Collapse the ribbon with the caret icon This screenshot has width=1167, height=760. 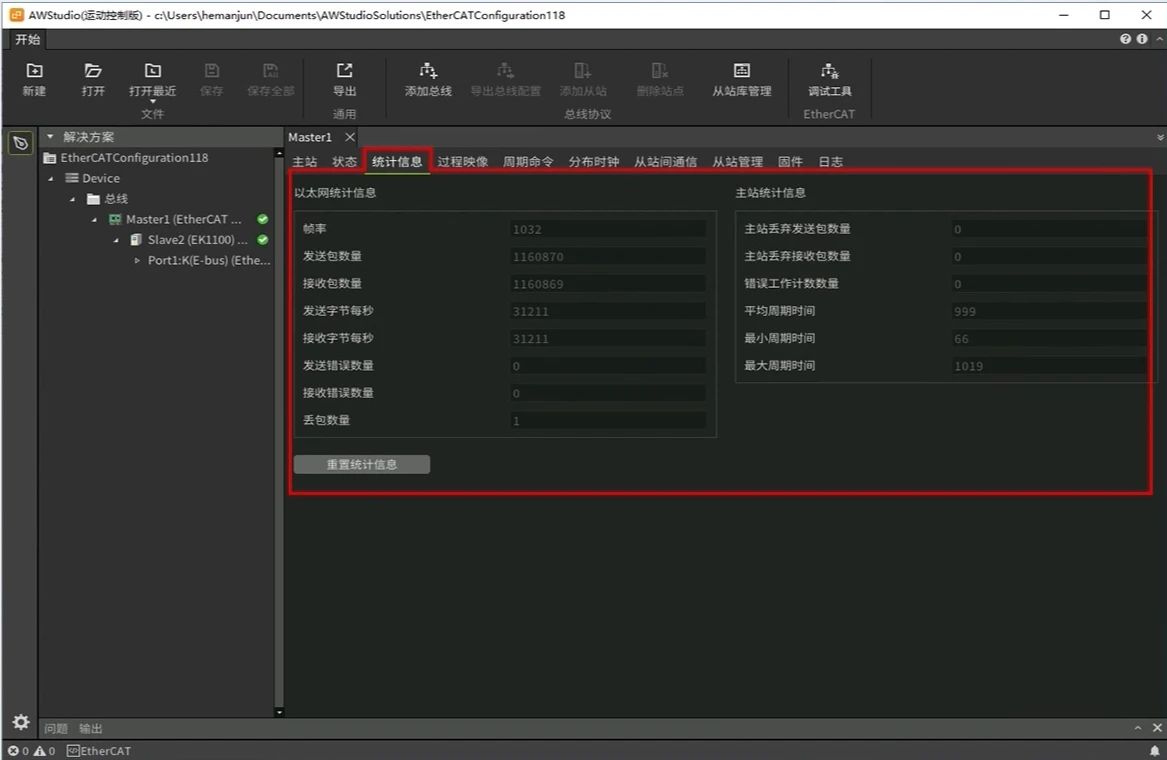coord(1160,39)
